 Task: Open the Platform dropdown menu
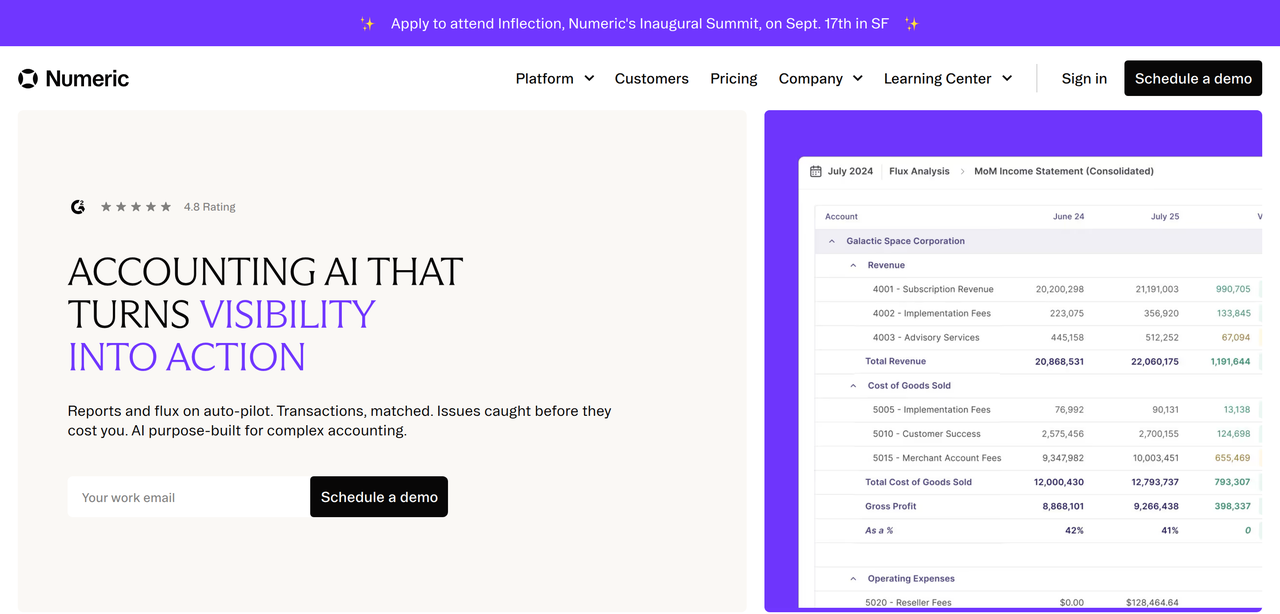555,78
